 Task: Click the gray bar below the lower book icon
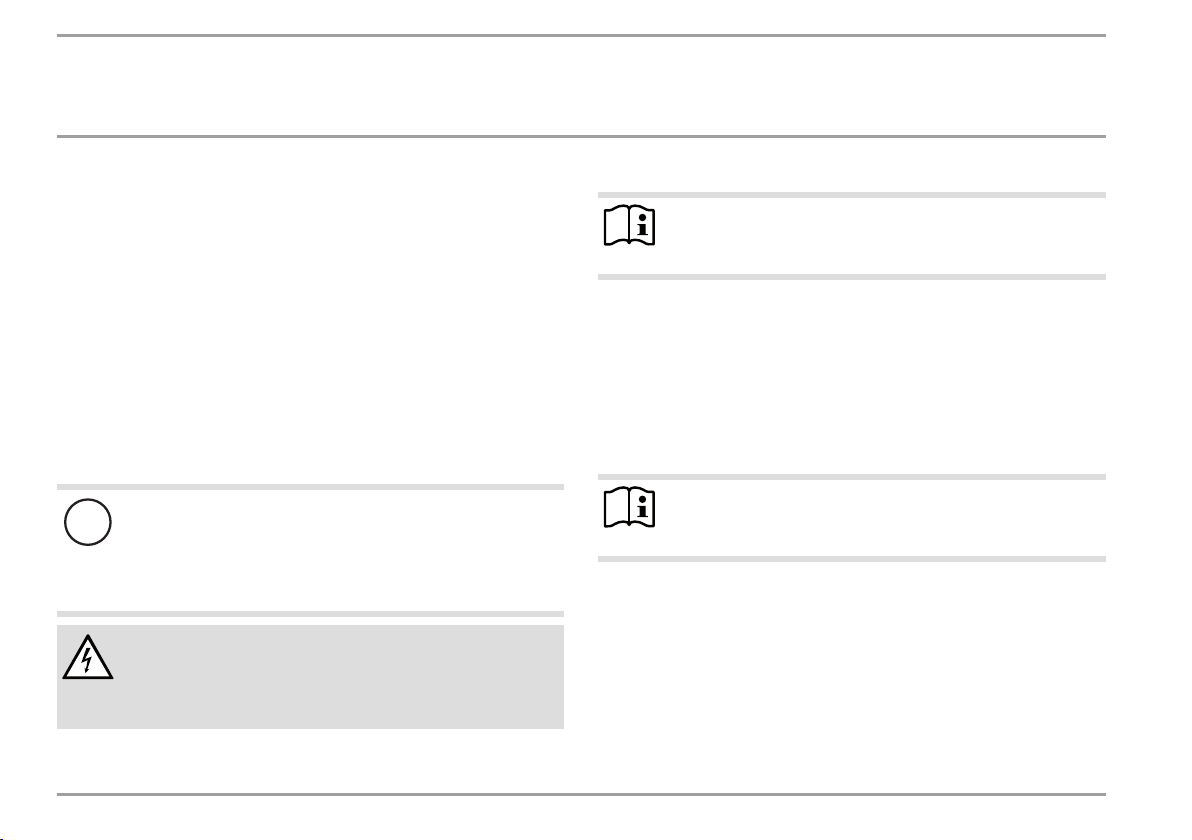coord(851,559)
